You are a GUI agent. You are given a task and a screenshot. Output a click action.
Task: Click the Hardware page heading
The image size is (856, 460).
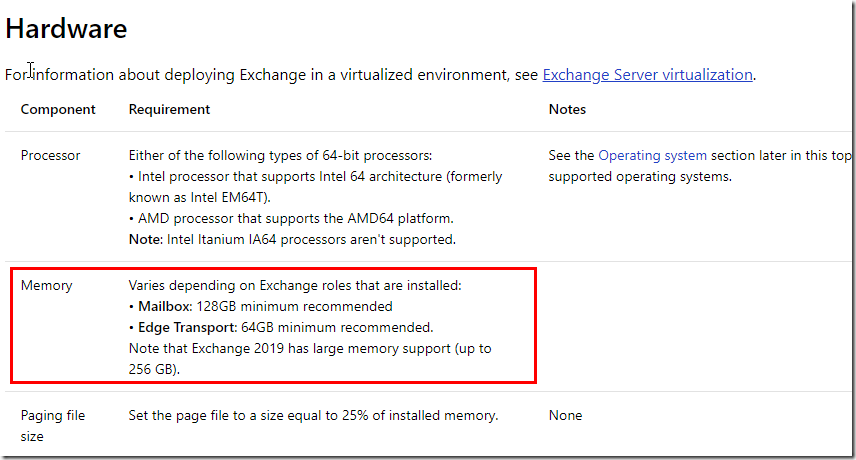(x=66, y=28)
